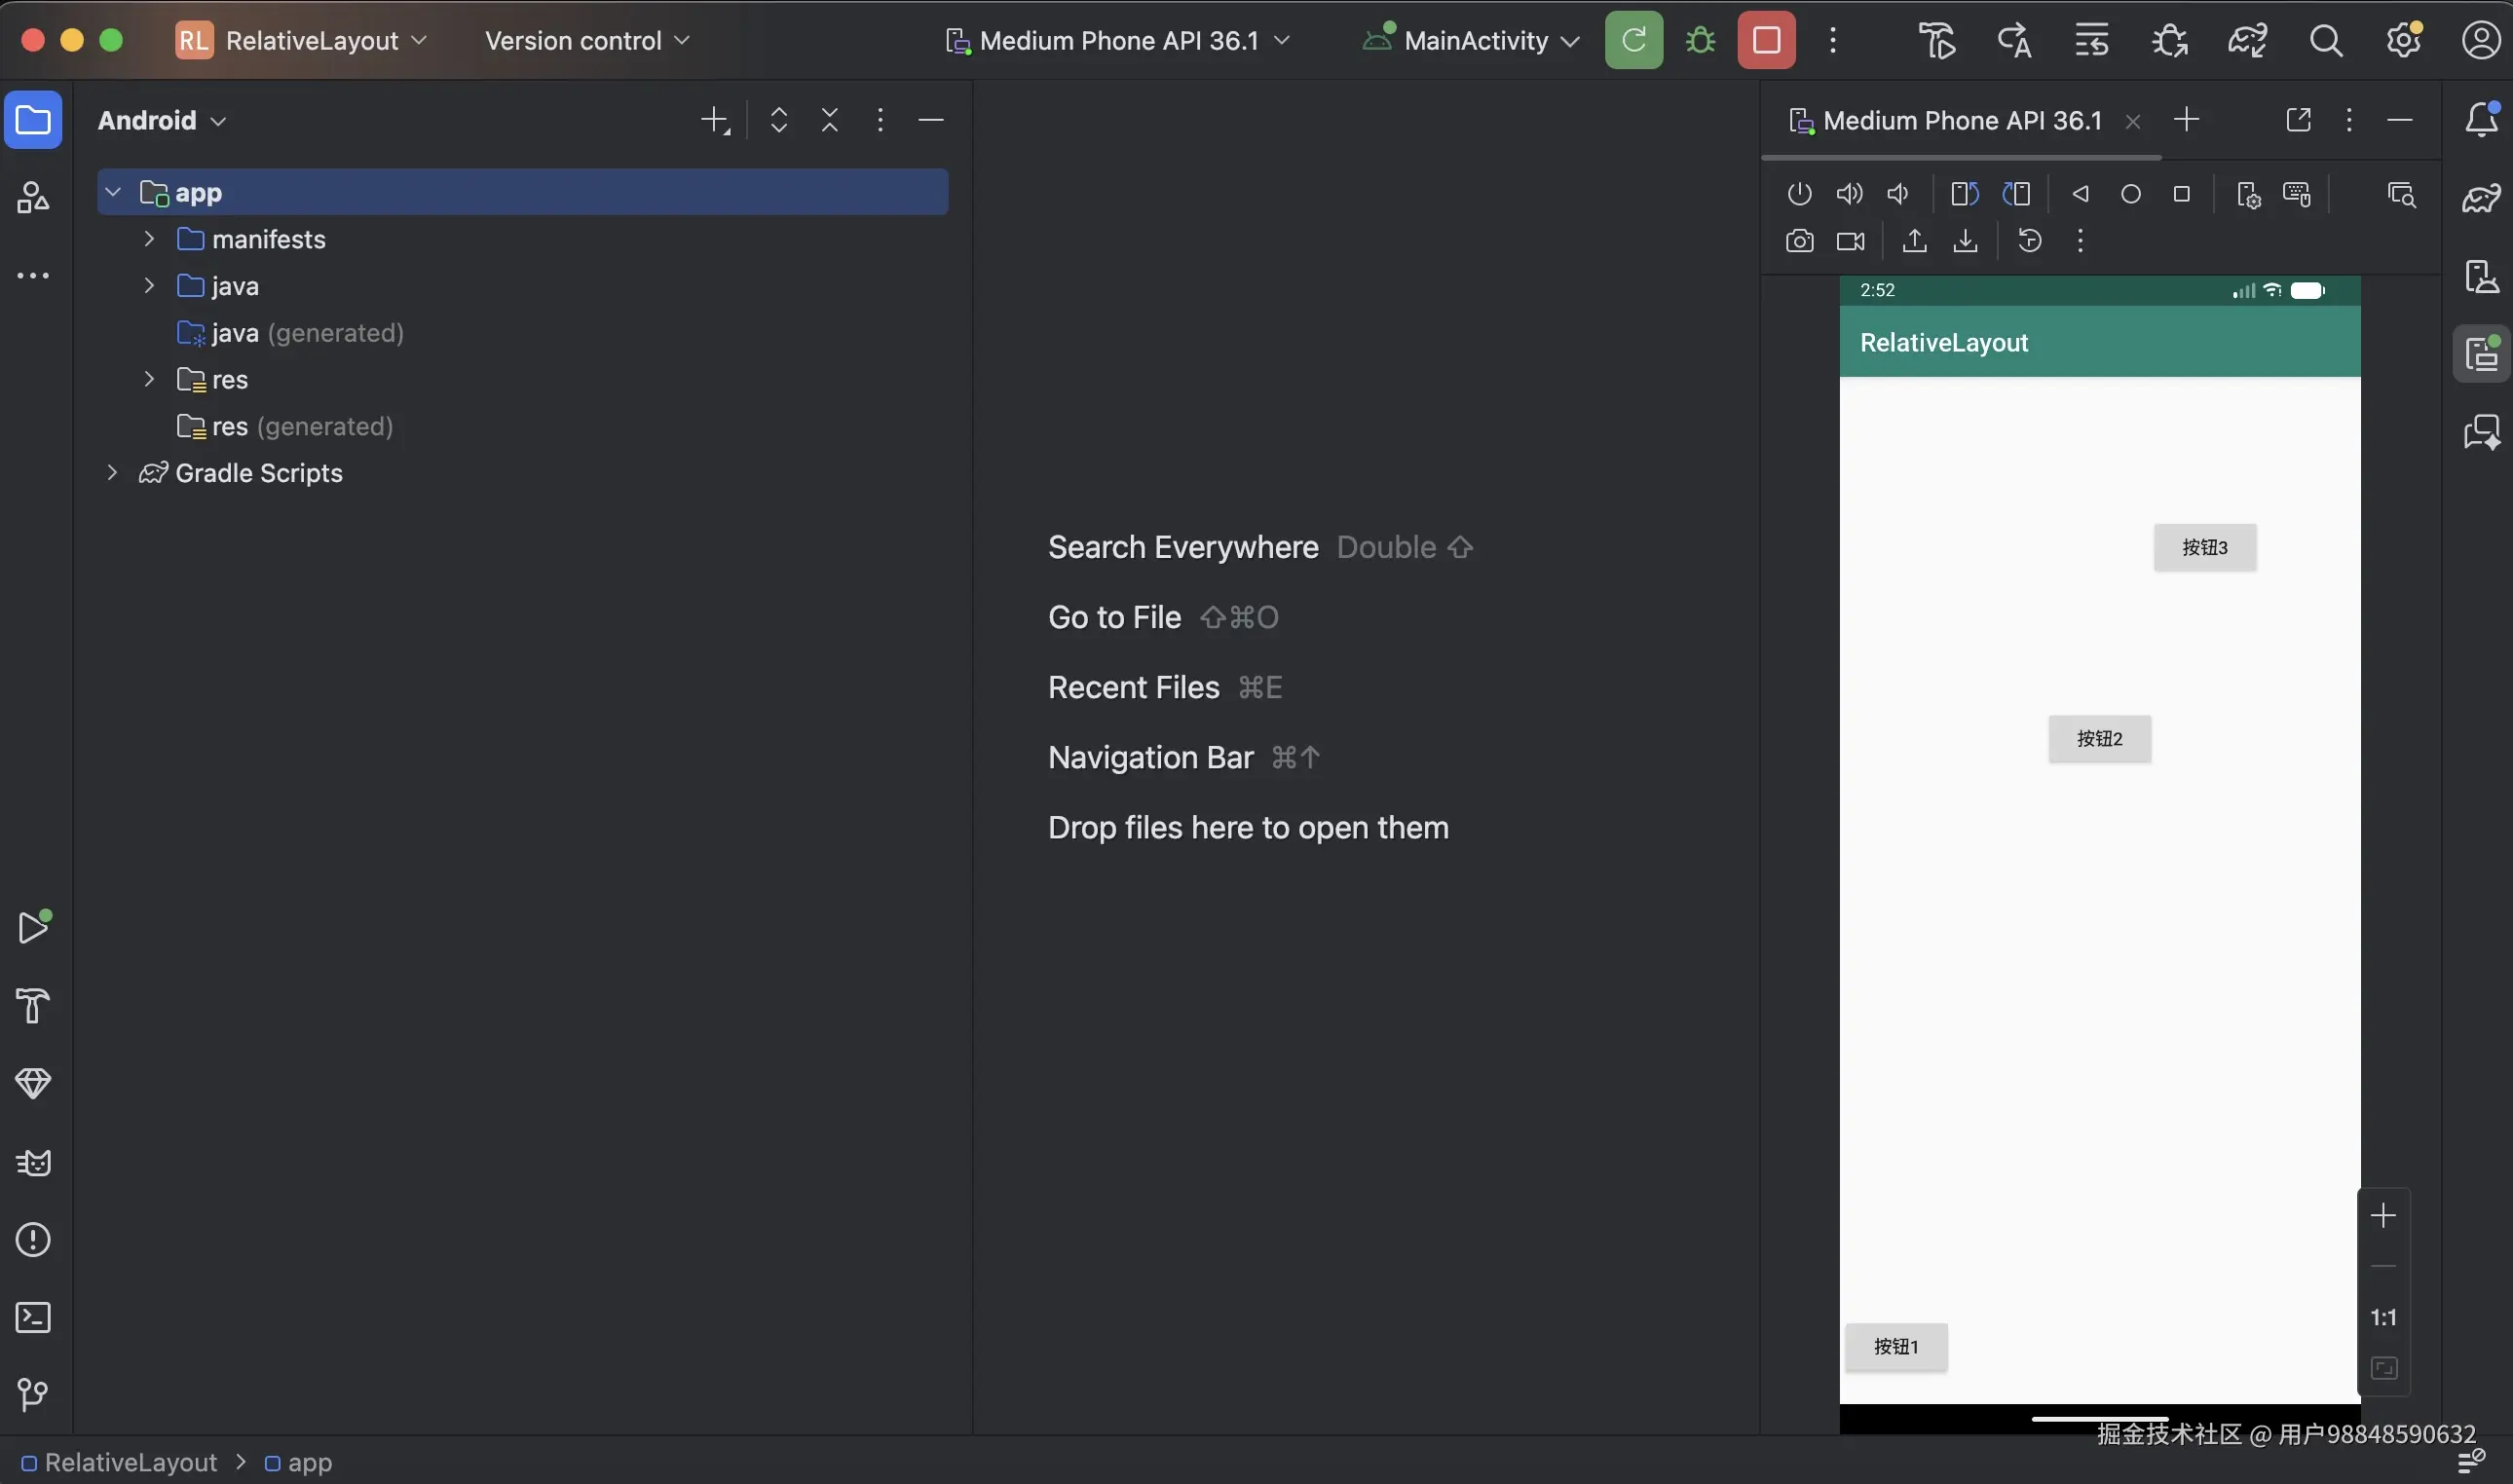Rotate the emulator left
Screen dimensions: 2513x1484
point(1964,194)
